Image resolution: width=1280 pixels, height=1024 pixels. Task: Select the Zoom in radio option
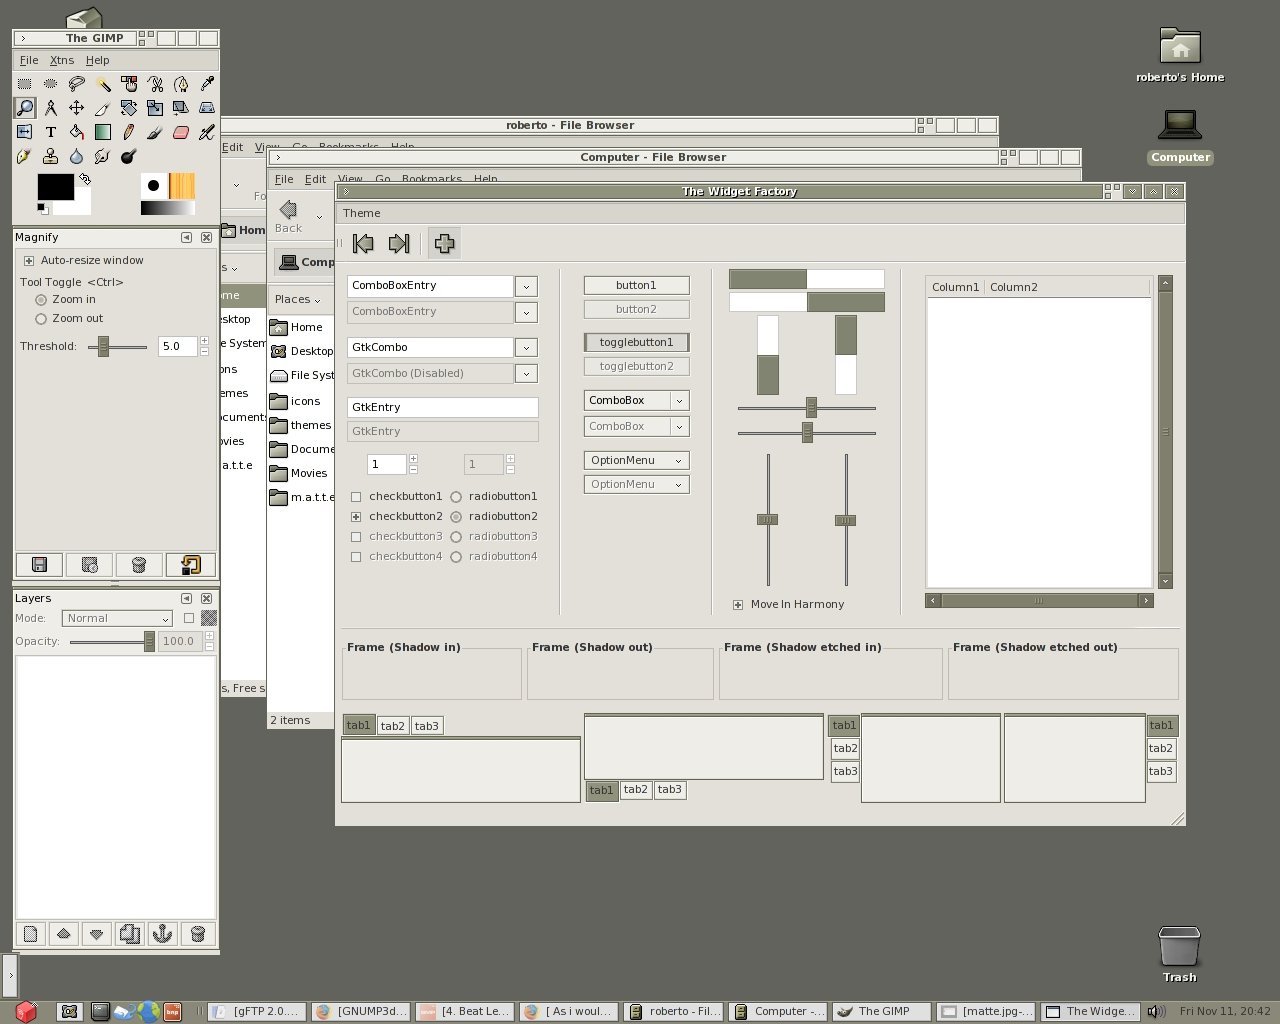click(41, 300)
